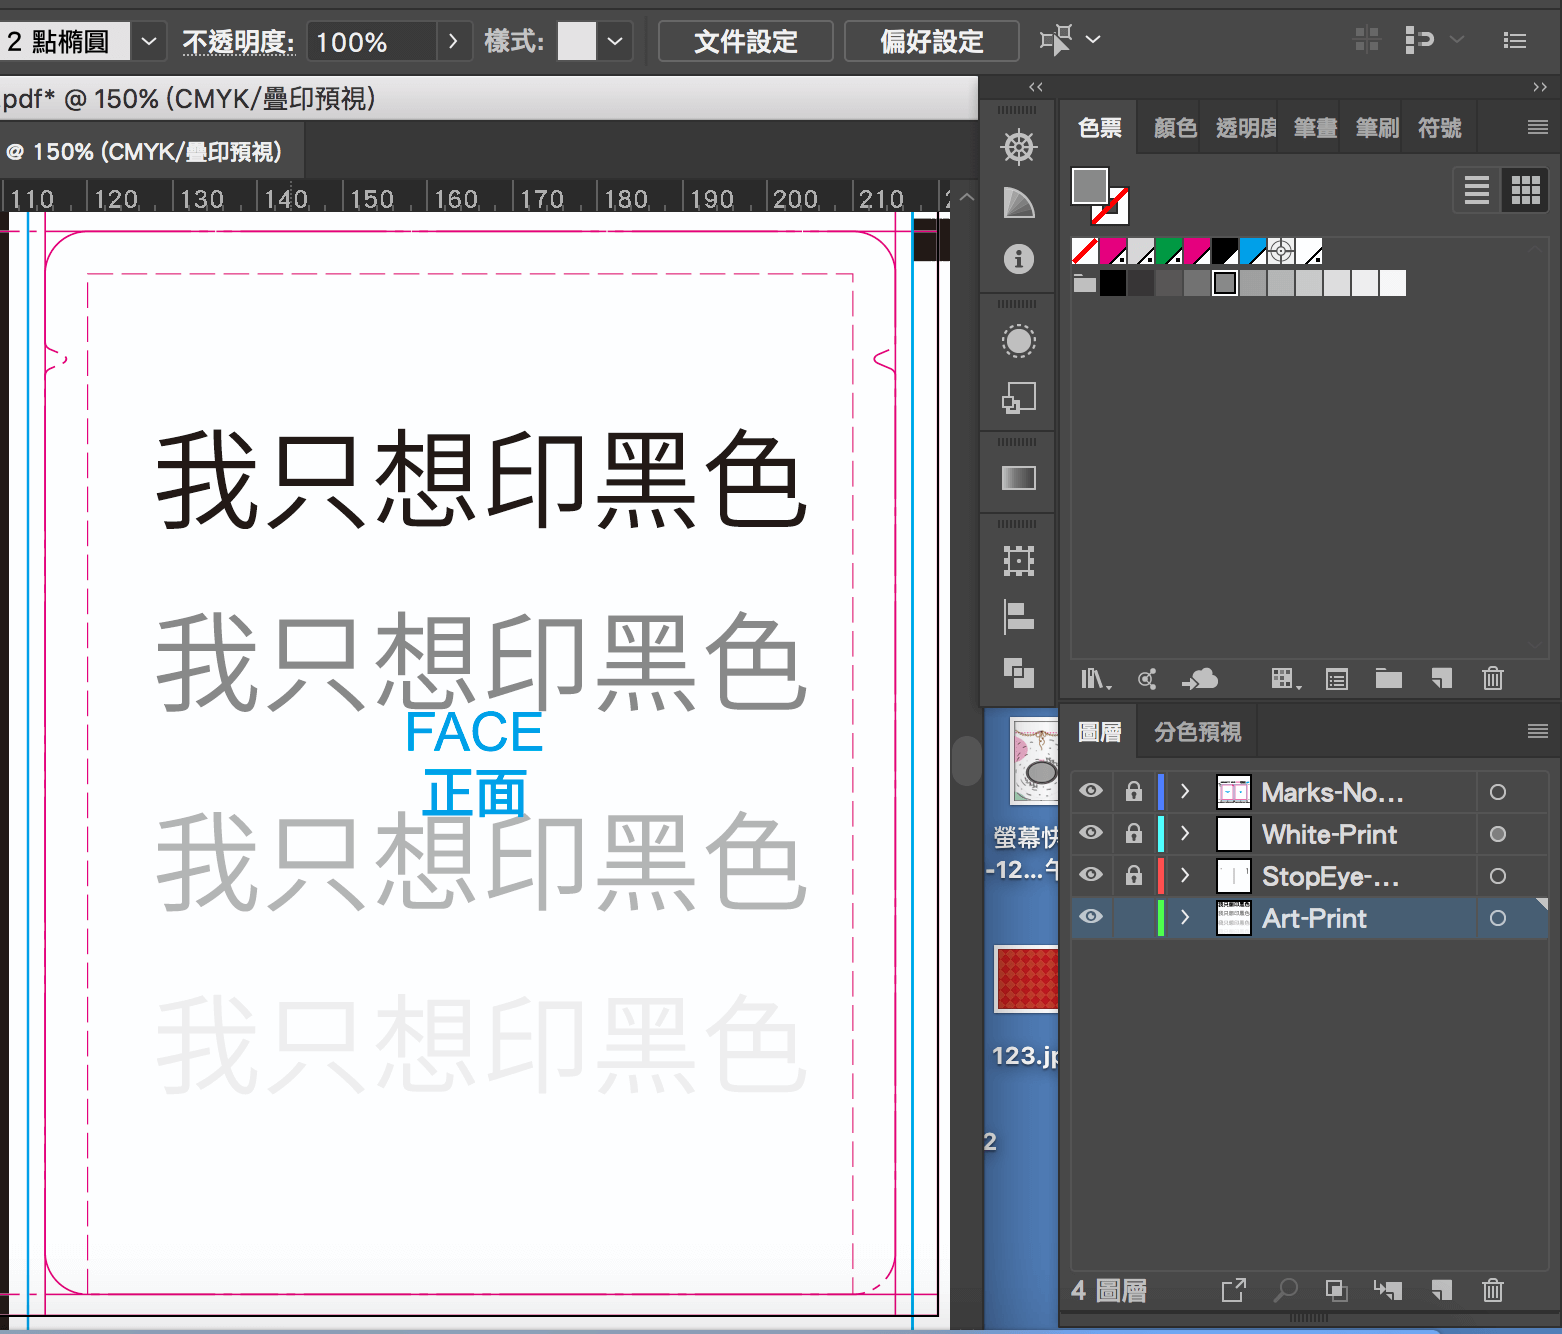Screen dimensions: 1562x1334
Task: Open the Color Guide panel icon
Action: [x=1018, y=203]
